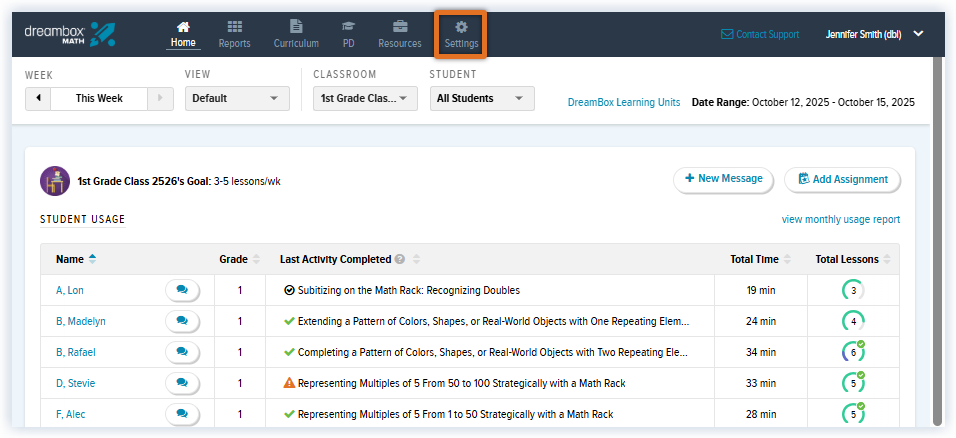Open the Classroom dropdown selector
956x438 pixels.
tap(365, 98)
